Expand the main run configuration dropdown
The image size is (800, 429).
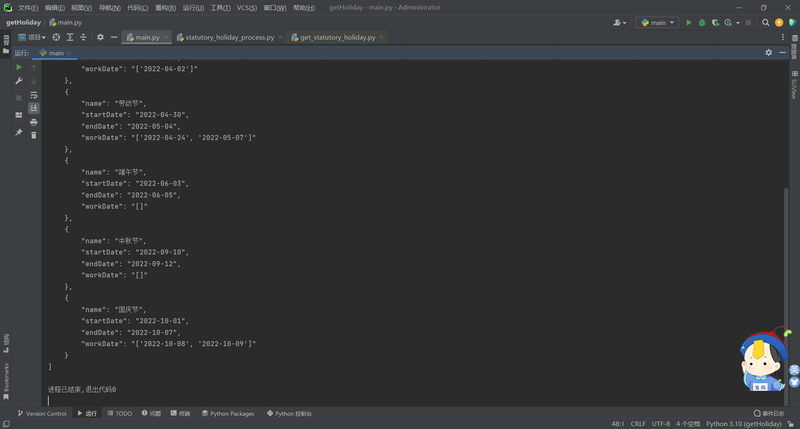click(657, 22)
